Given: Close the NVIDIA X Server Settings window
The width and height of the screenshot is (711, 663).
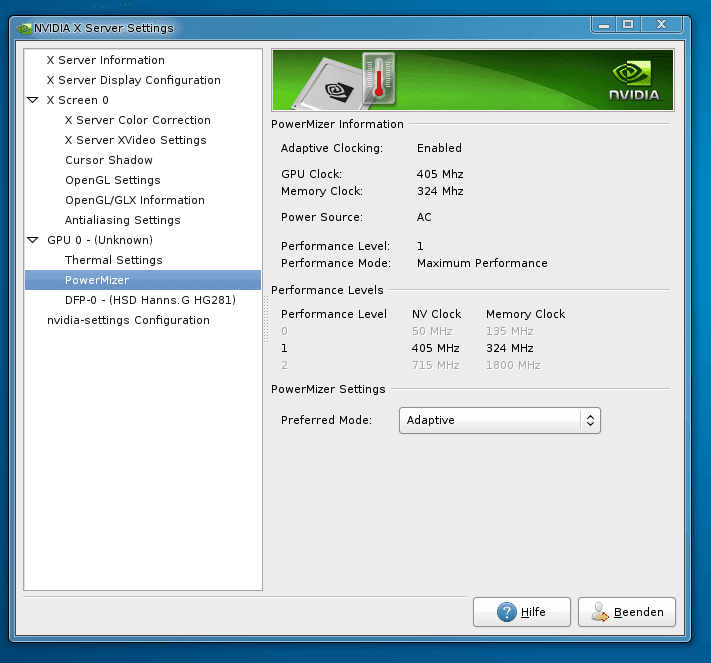Looking at the screenshot, I should pos(662,24).
